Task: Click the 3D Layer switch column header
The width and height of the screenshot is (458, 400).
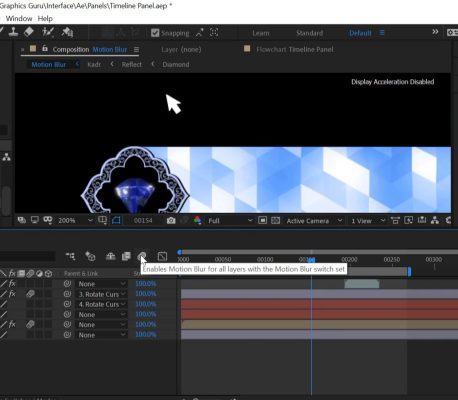Action: 49,274
